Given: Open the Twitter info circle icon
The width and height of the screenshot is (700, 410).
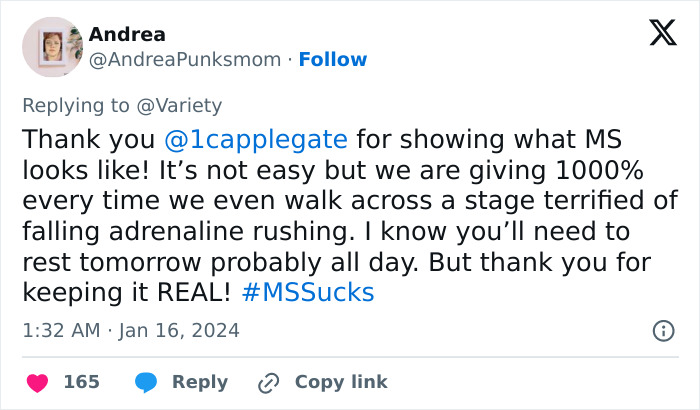Looking at the screenshot, I should click(x=662, y=330).
